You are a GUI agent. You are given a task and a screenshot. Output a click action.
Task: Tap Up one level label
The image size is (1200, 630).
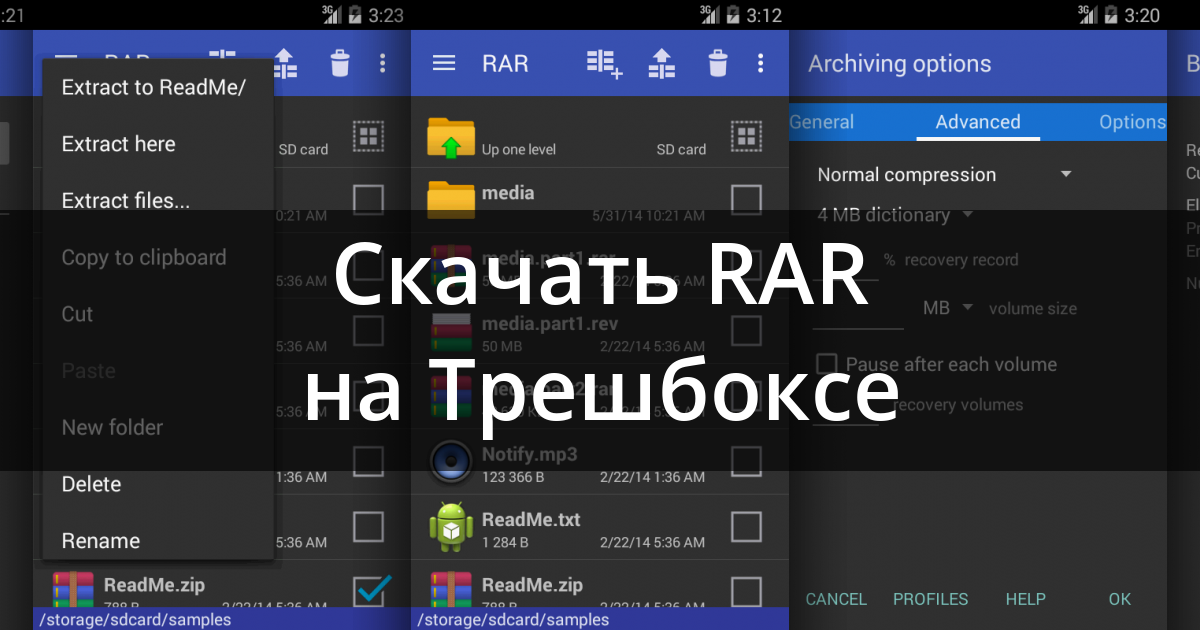[518, 149]
